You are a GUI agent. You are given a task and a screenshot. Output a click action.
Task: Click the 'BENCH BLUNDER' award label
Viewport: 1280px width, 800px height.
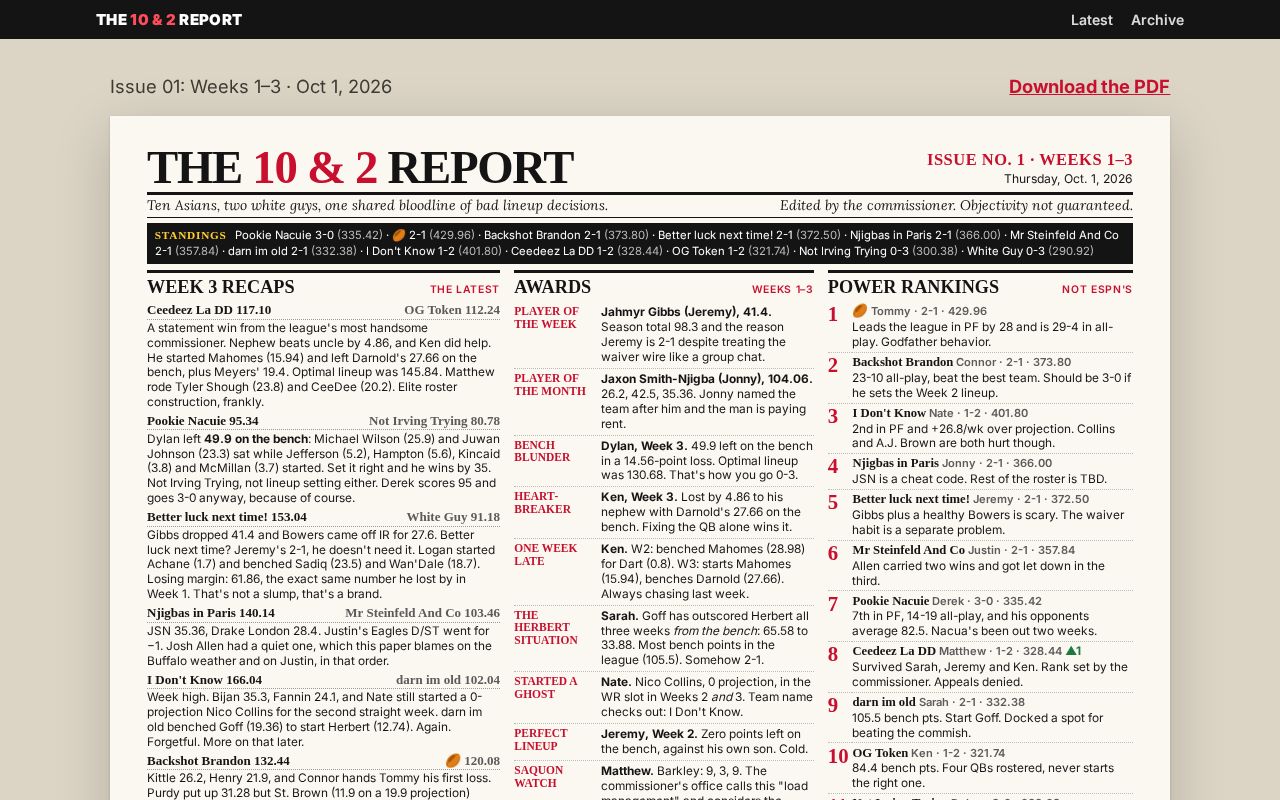[542, 451]
